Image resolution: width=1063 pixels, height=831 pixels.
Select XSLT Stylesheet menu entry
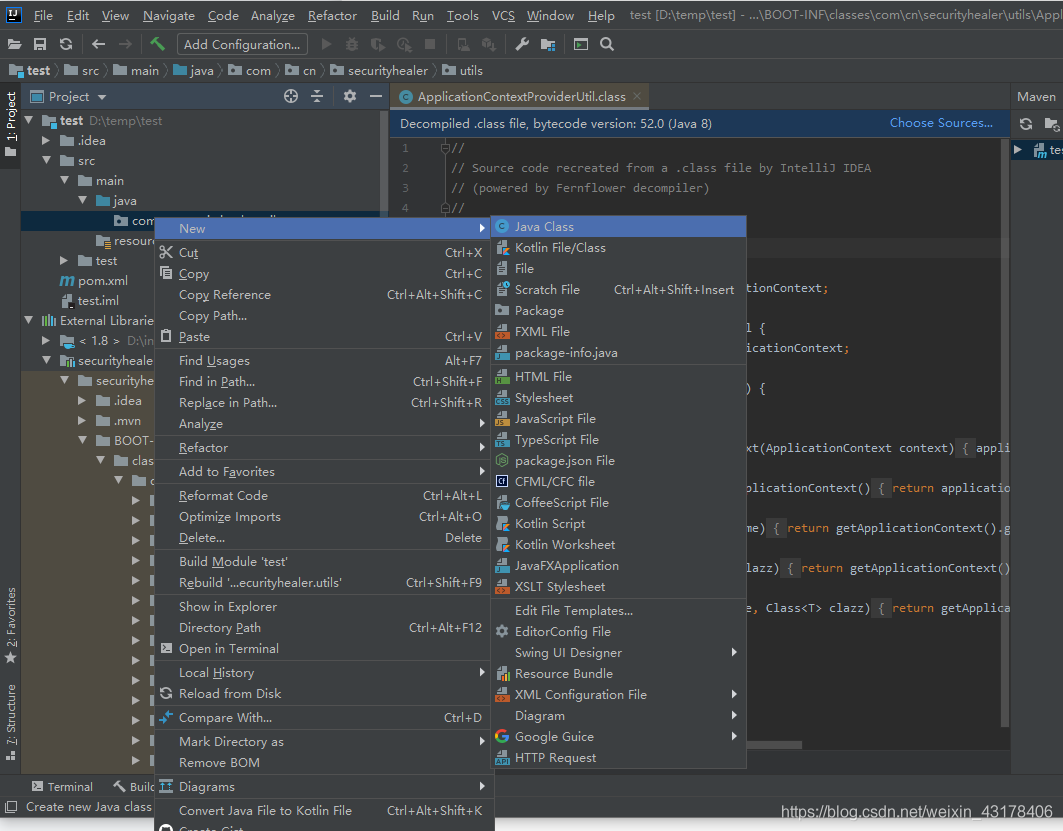pyautogui.click(x=618, y=586)
